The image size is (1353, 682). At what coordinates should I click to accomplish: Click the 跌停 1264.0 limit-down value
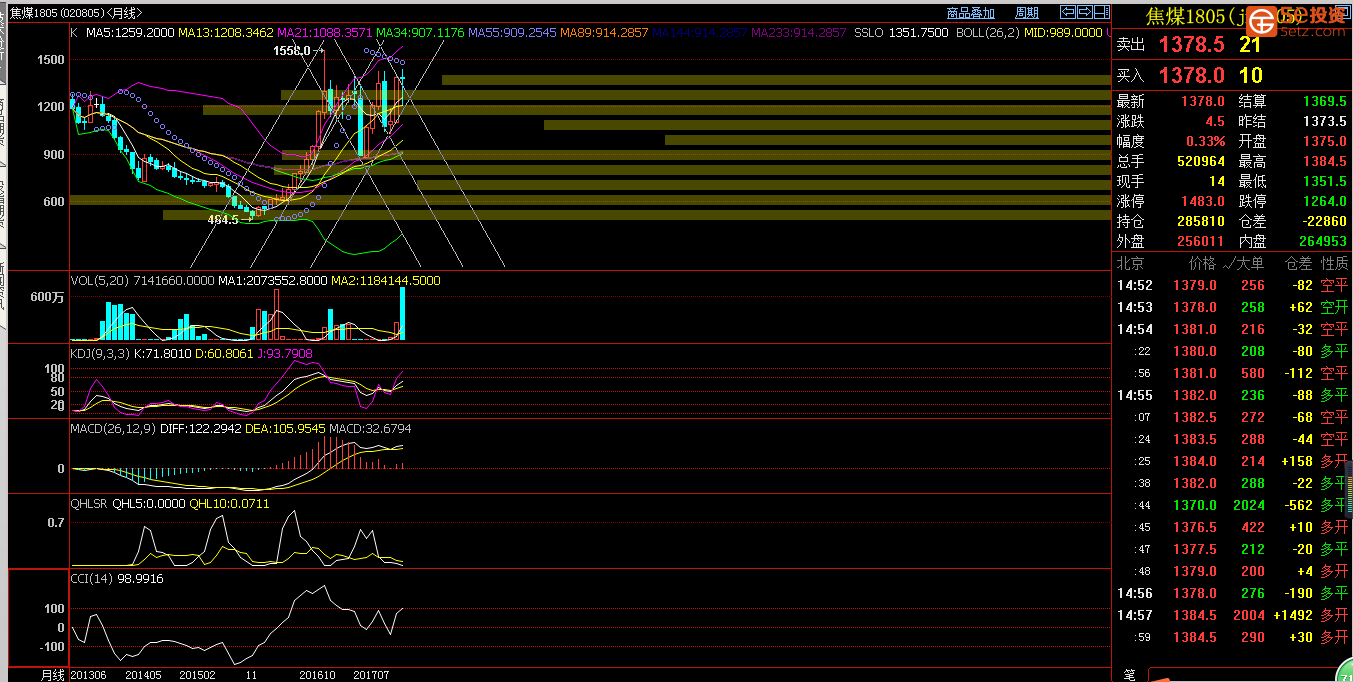click(x=1325, y=201)
